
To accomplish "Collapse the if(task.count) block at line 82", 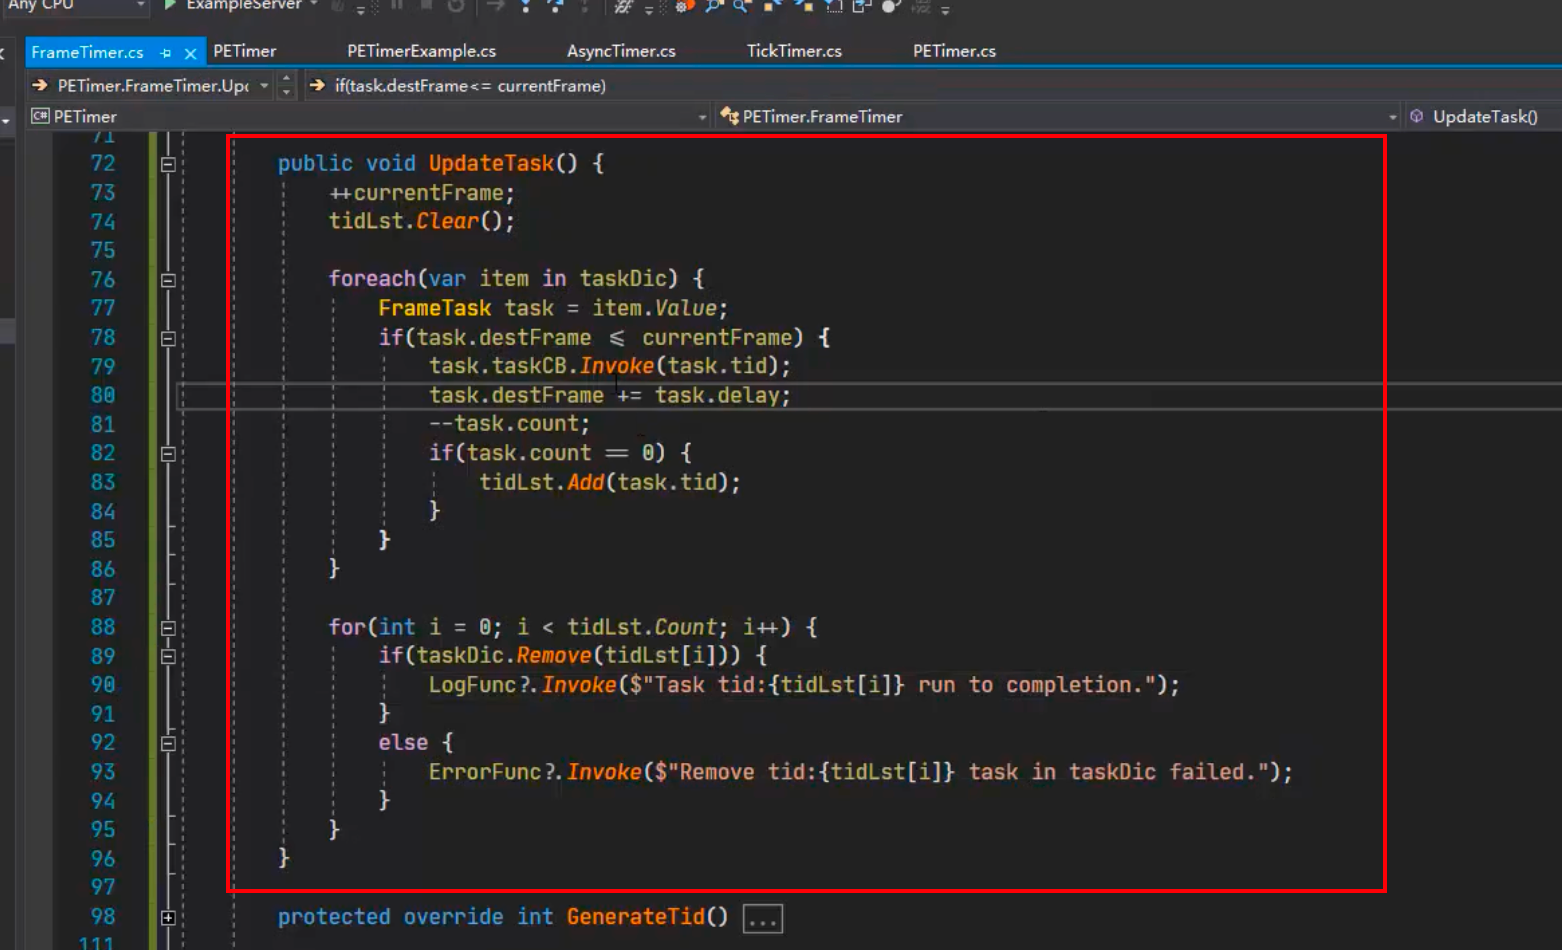I will click(x=168, y=454).
